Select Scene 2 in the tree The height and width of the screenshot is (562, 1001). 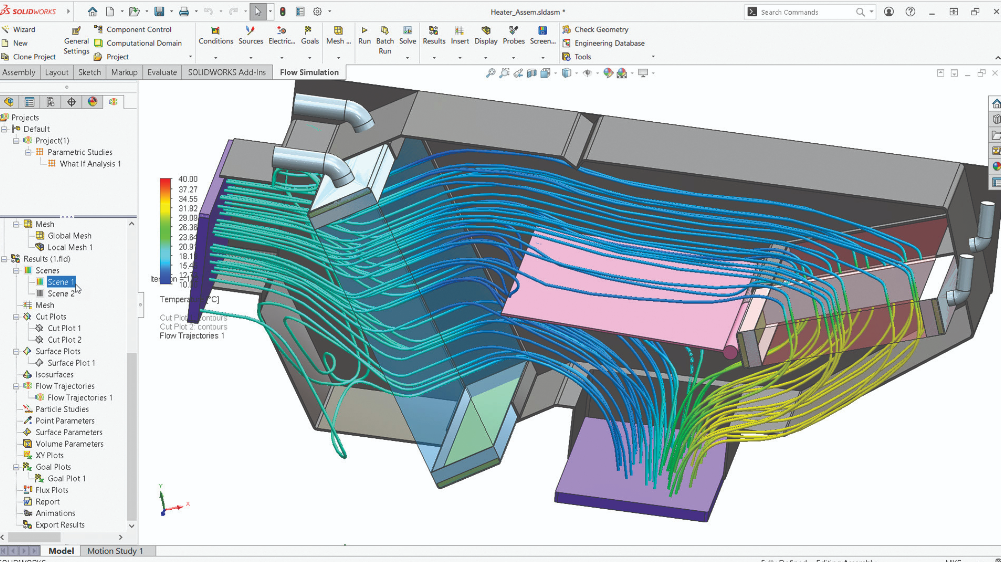(61, 294)
